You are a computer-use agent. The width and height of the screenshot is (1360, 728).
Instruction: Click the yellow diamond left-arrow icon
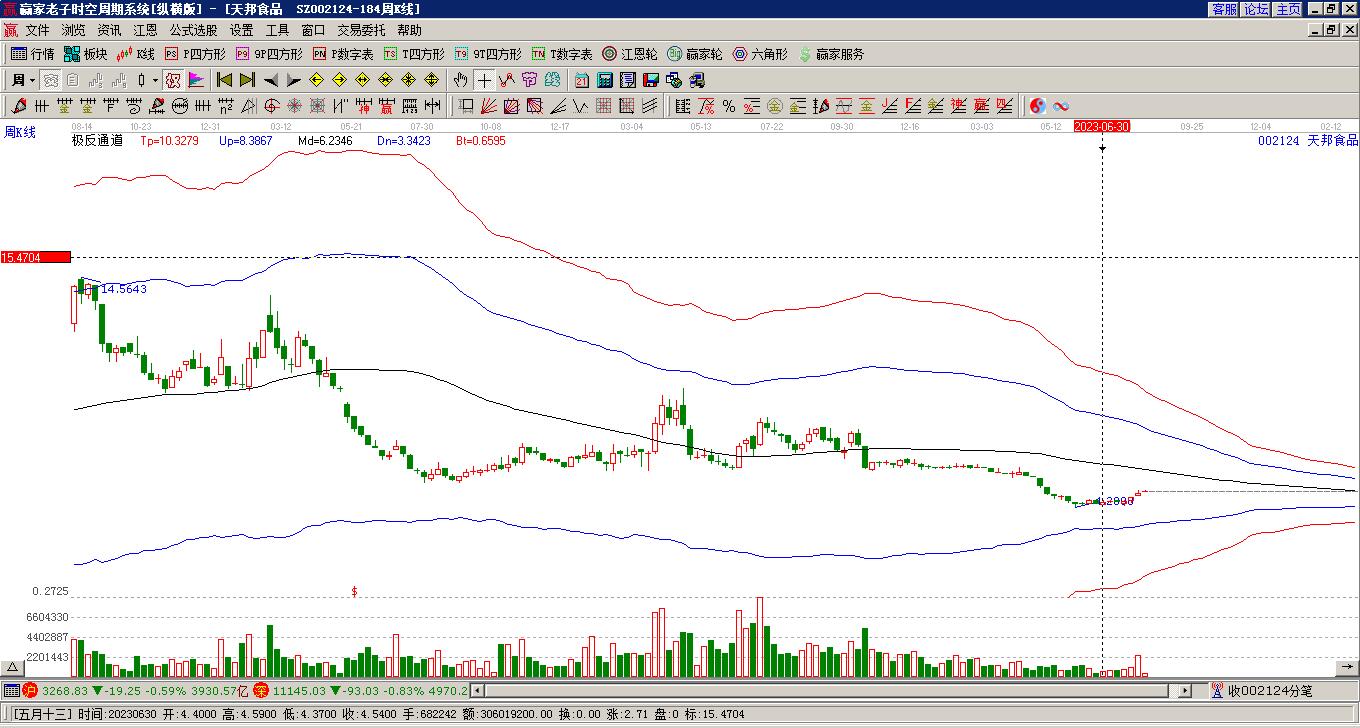(316, 80)
